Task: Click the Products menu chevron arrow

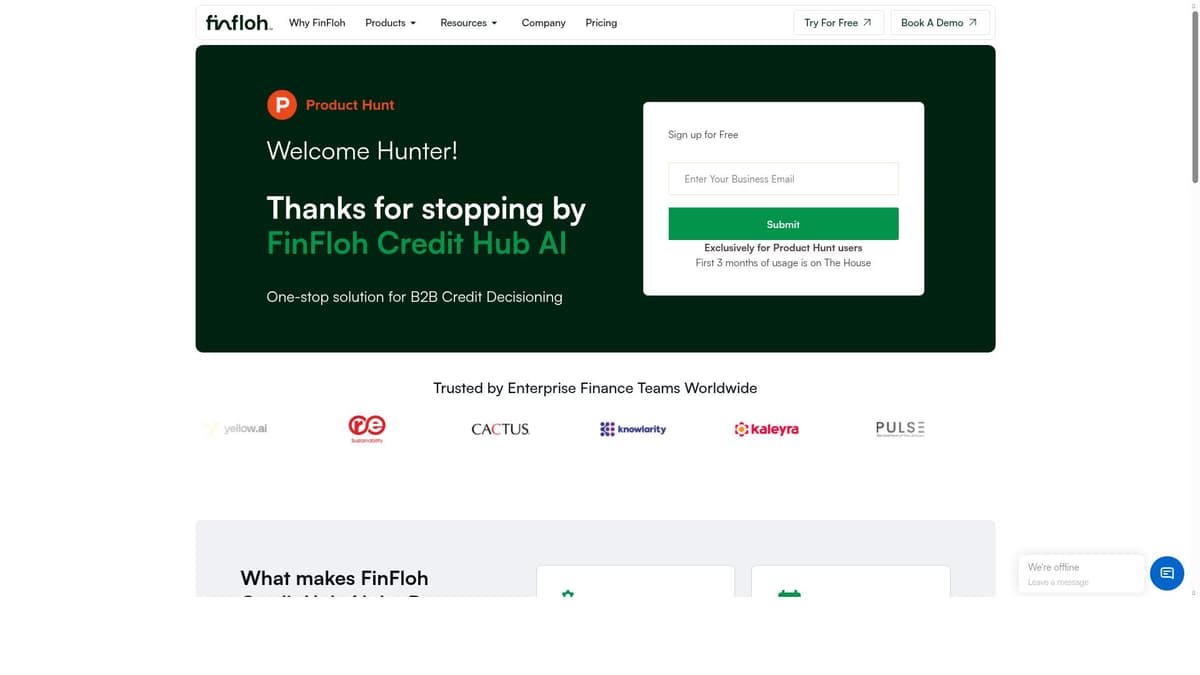Action: tap(412, 23)
